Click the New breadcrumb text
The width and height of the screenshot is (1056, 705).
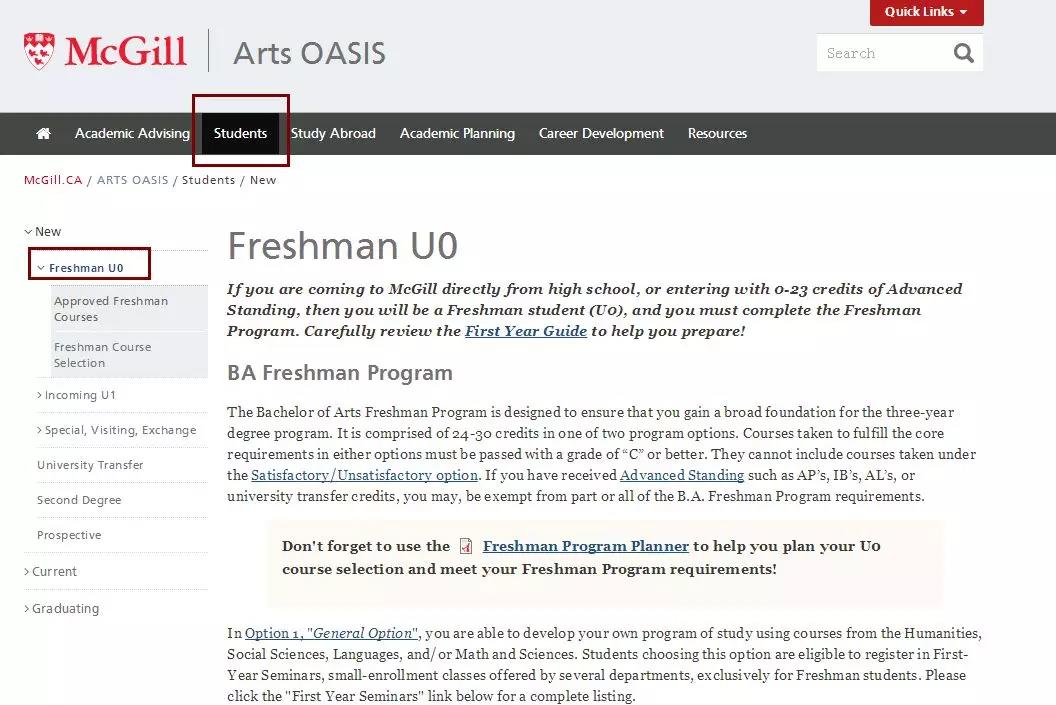click(263, 180)
